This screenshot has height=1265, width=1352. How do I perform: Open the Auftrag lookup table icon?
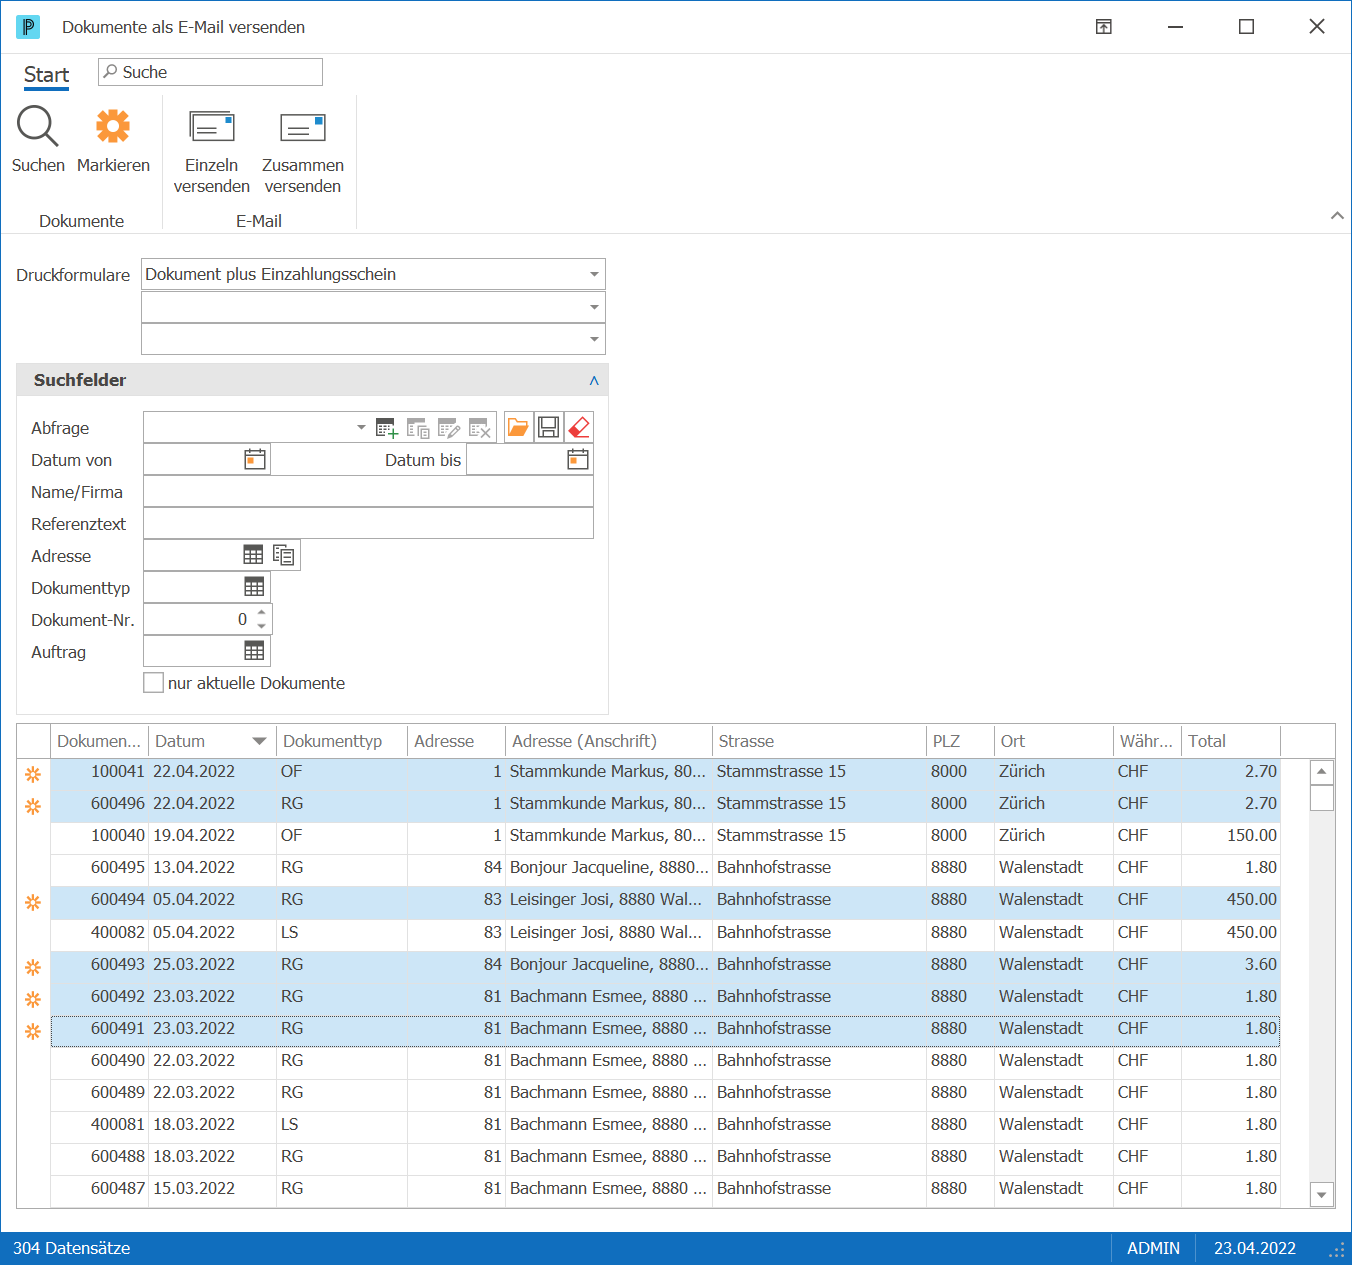coord(255,651)
